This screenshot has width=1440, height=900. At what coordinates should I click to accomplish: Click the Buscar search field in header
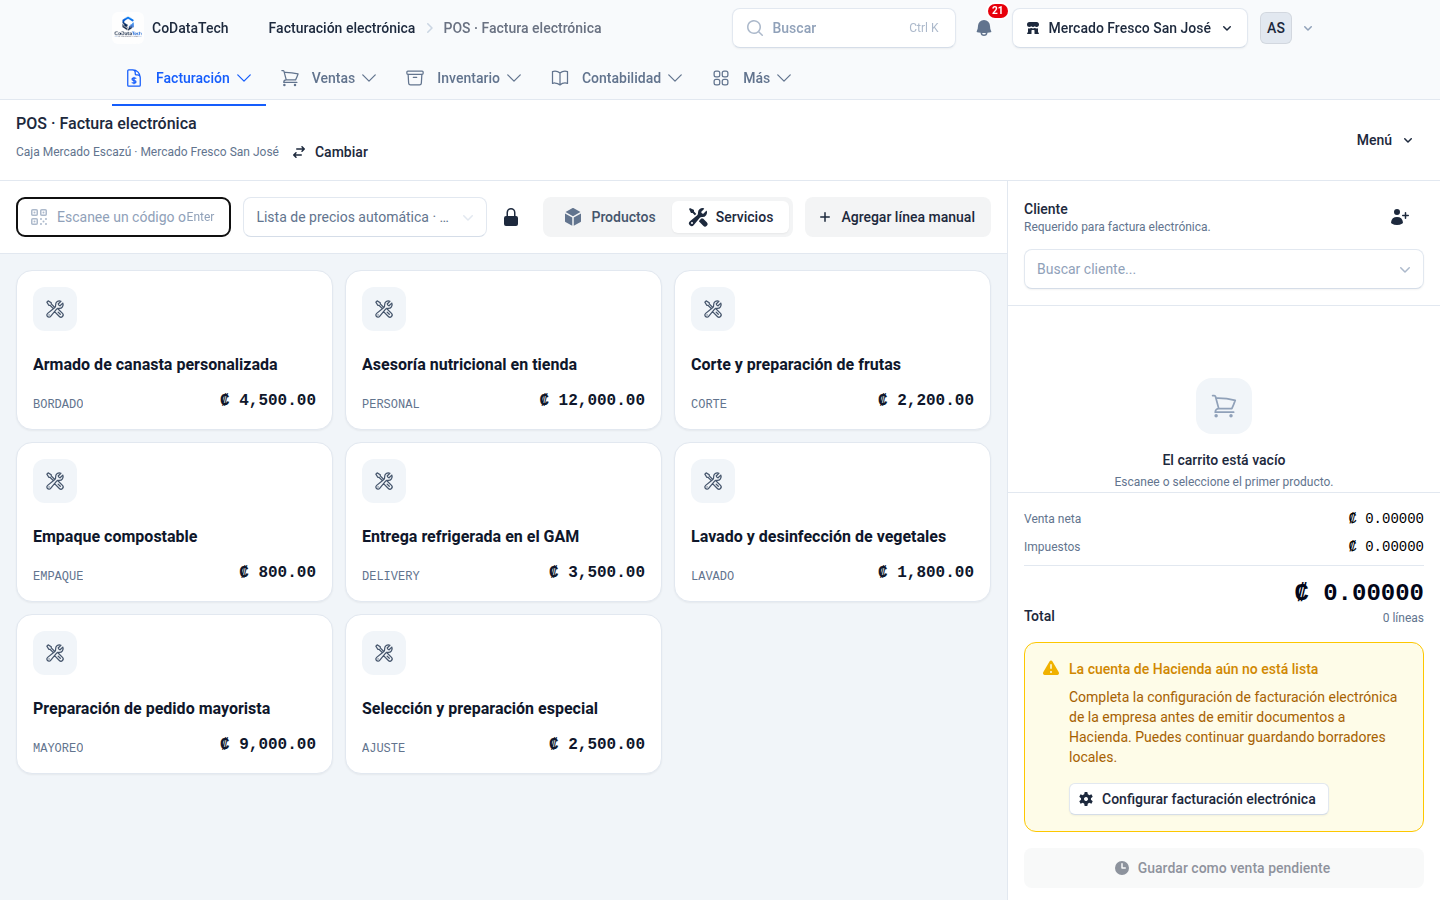(x=844, y=28)
